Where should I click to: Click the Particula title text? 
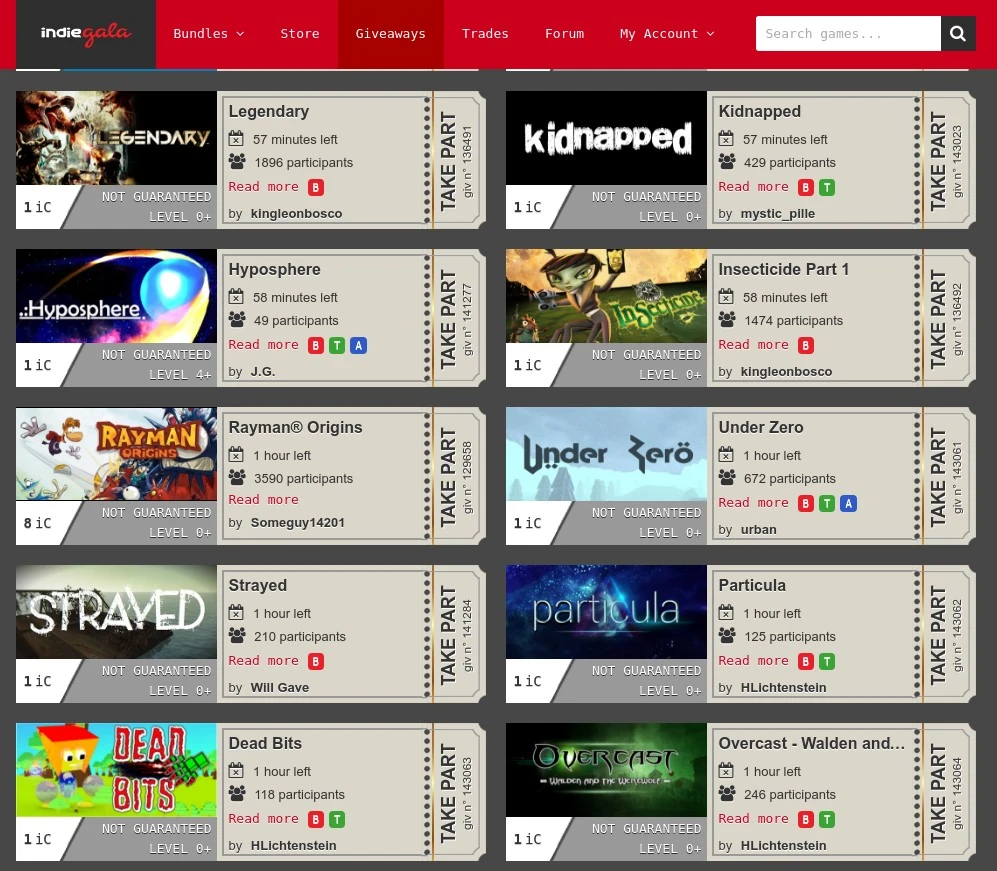click(752, 585)
